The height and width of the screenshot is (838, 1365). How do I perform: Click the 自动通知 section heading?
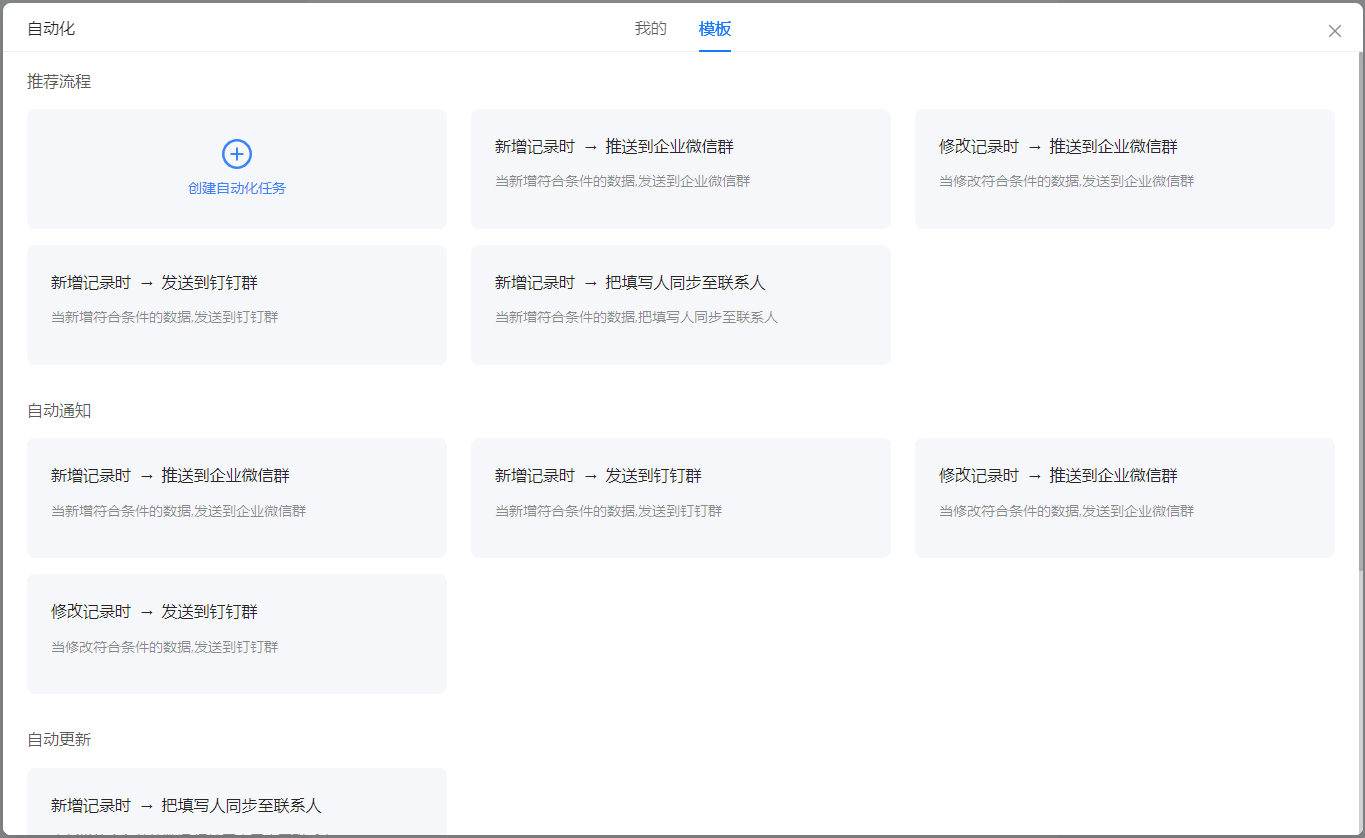pos(59,411)
